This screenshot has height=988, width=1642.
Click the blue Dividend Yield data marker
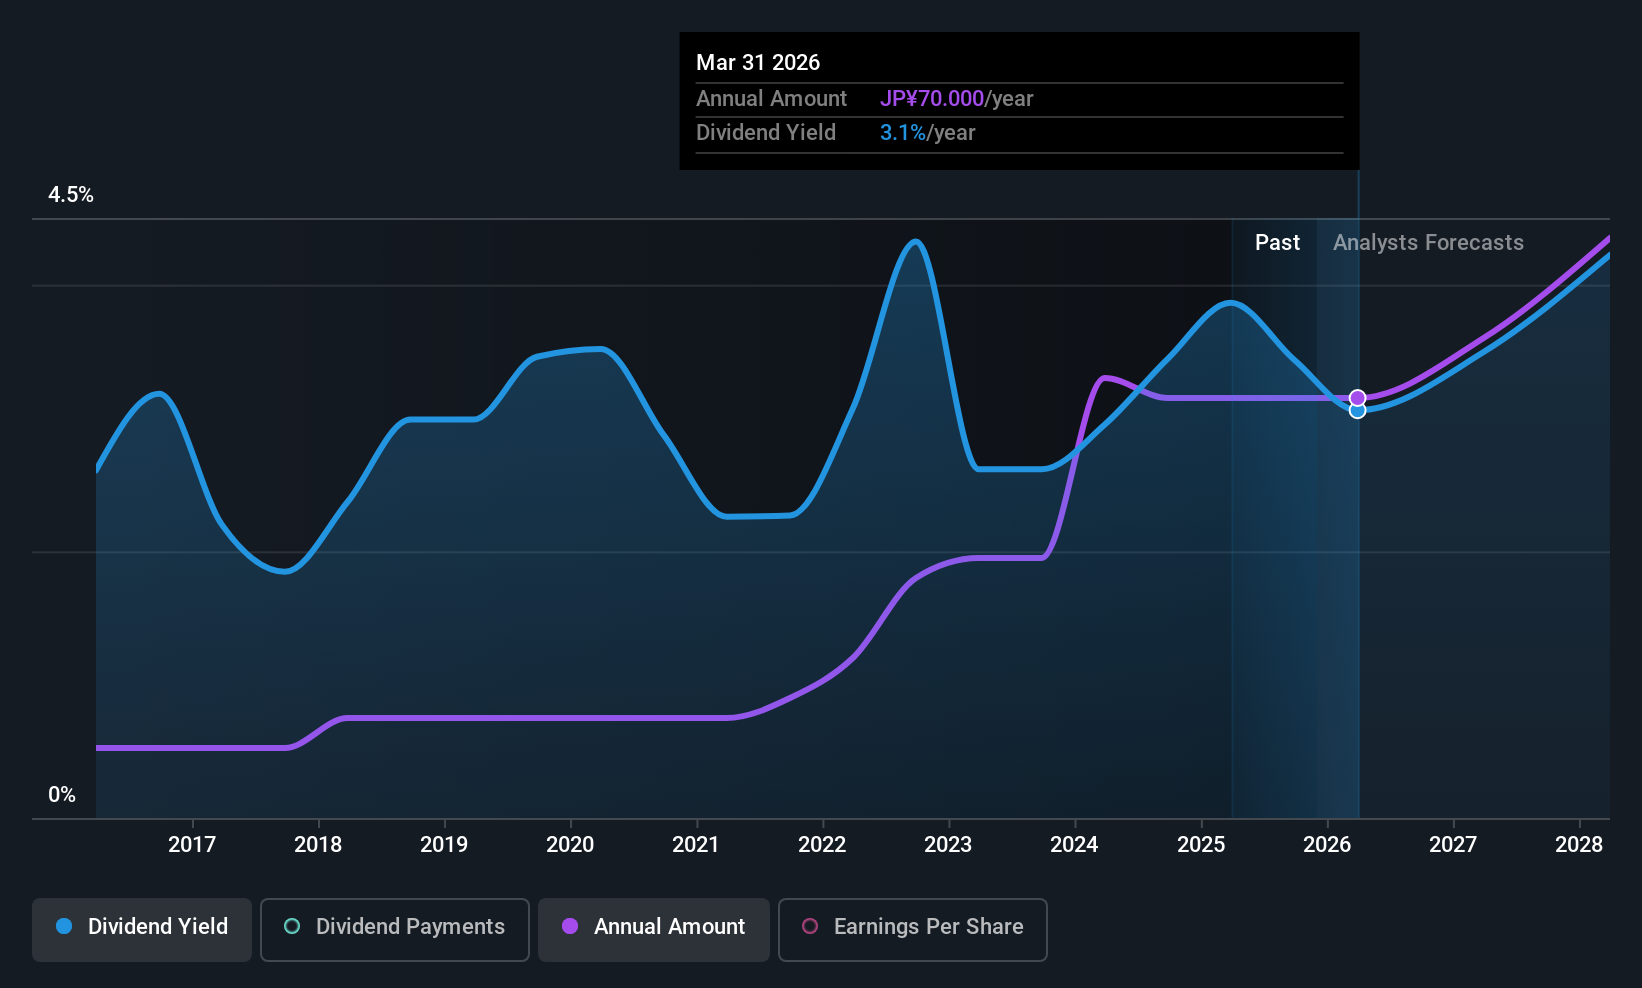coord(1357,411)
